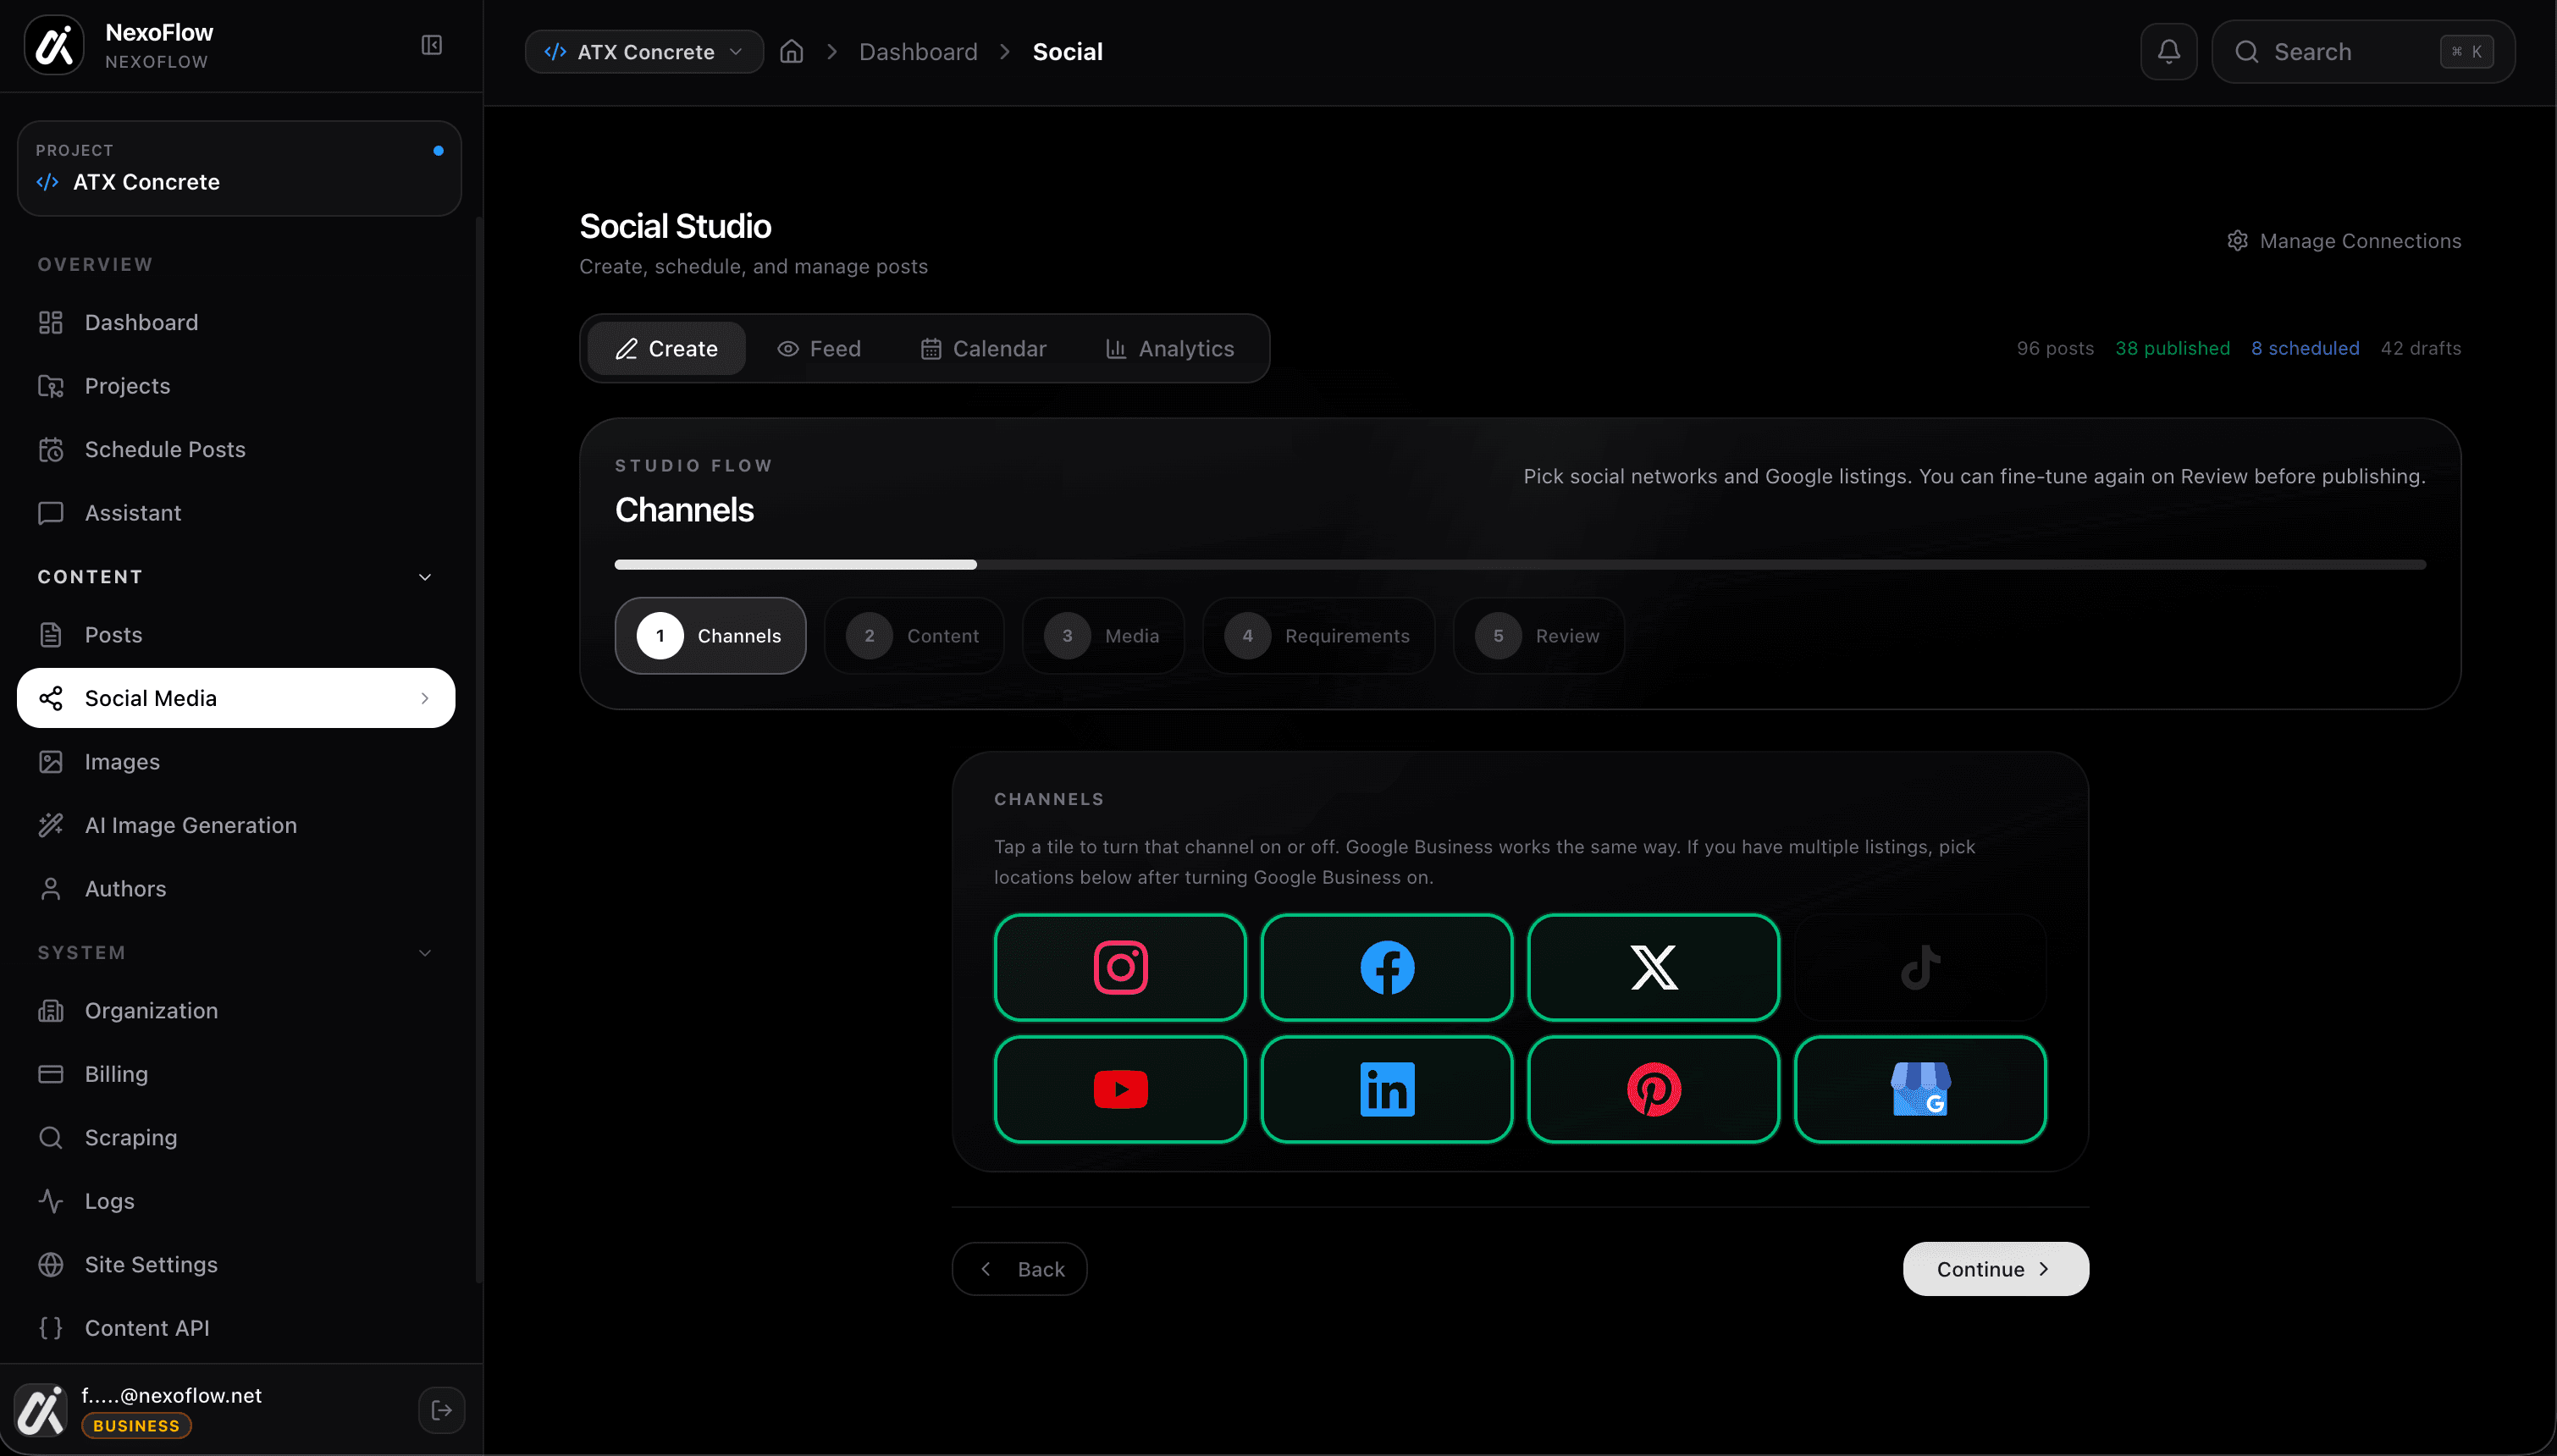Toggle the Google Business channel tile
This screenshot has height=1456, width=2557.
tap(1919, 1089)
